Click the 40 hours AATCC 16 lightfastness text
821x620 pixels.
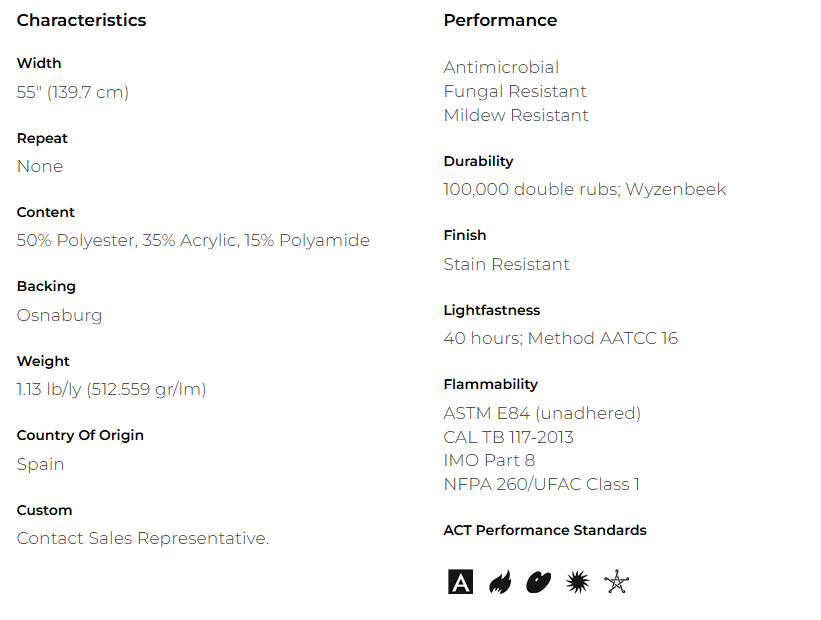pos(560,338)
